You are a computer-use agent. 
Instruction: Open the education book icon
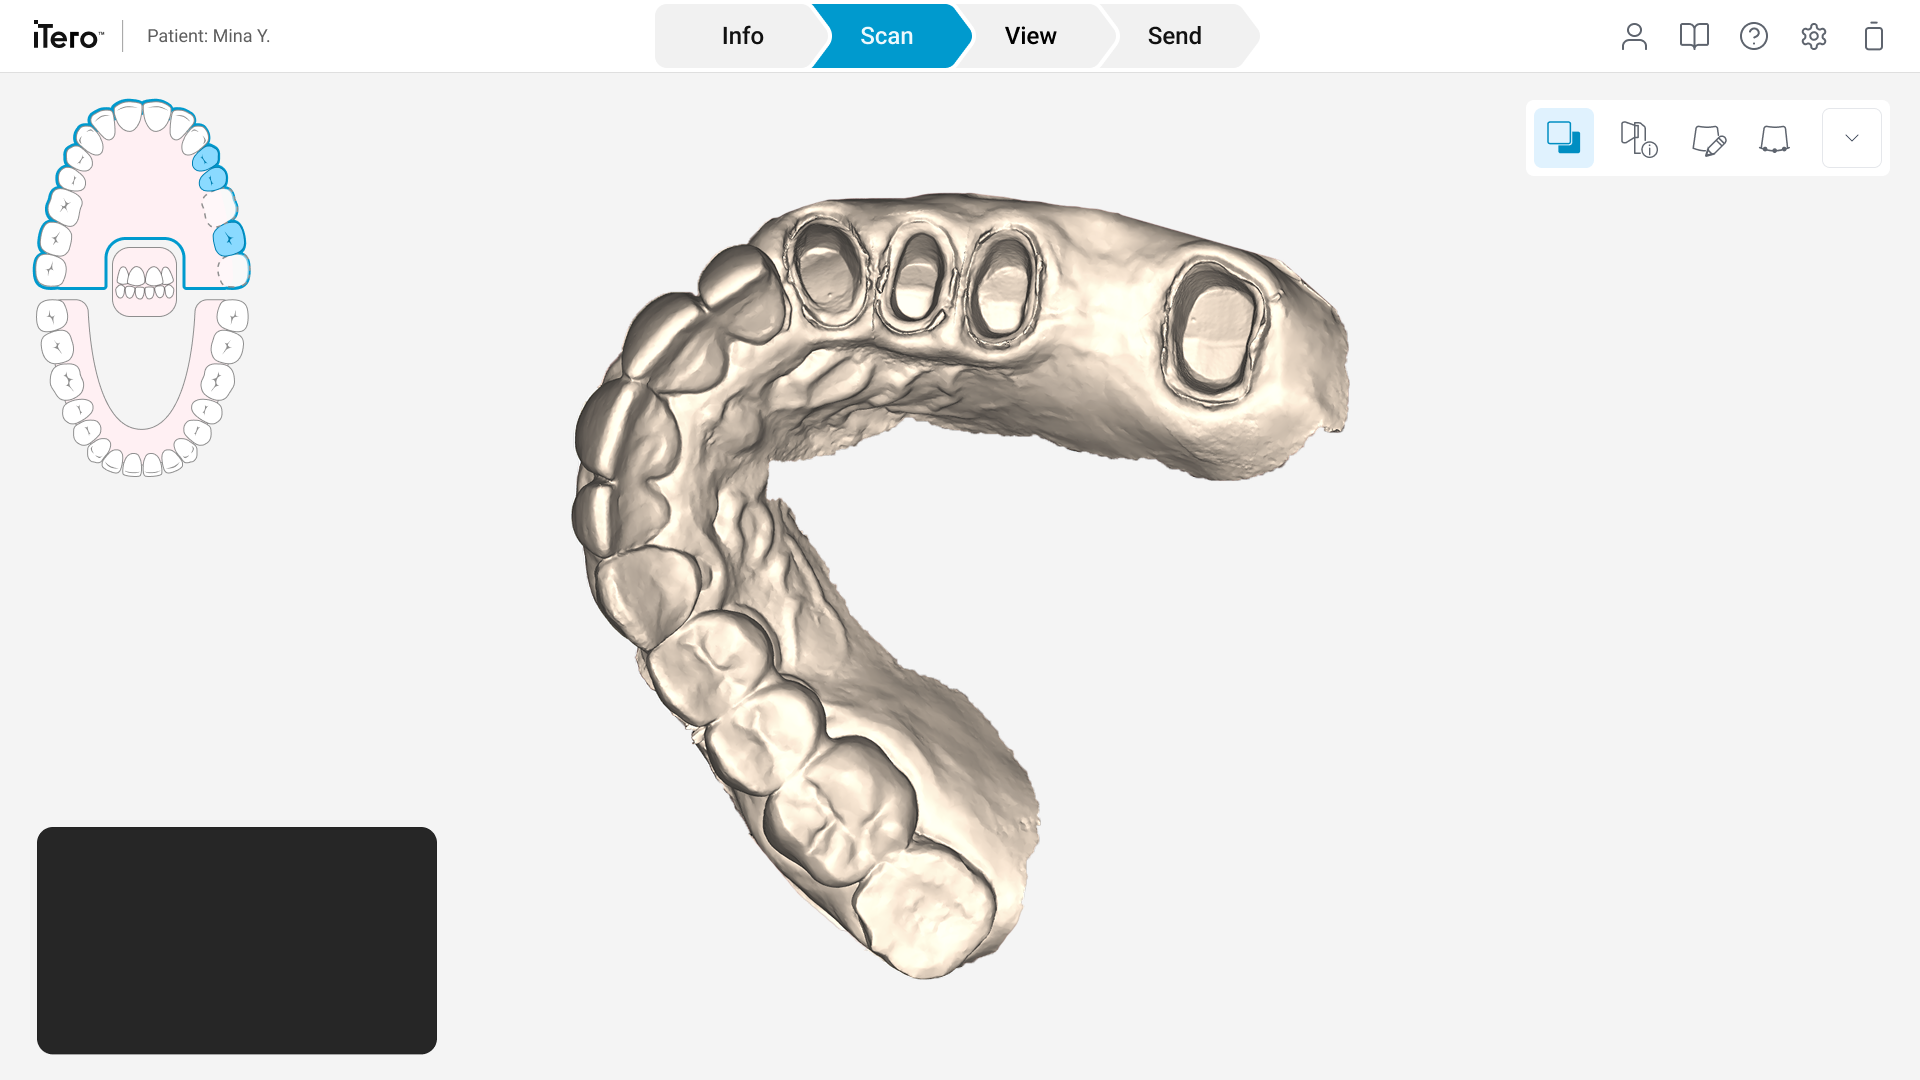coord(1694,36)
